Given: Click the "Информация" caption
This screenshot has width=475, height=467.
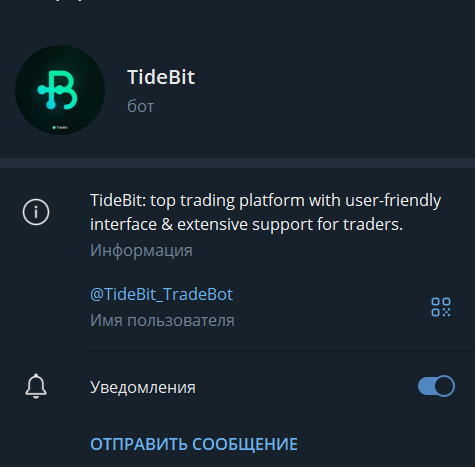Looking at the screenshot, I should (141, 250).
